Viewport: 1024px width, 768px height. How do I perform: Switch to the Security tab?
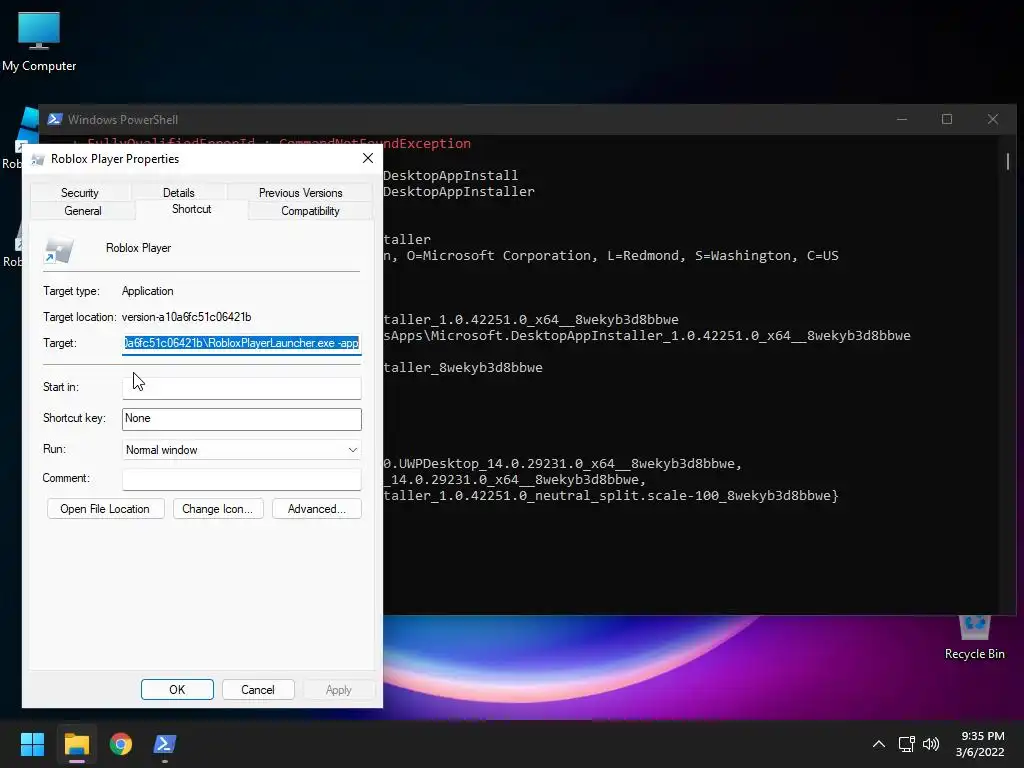point(80,193)
